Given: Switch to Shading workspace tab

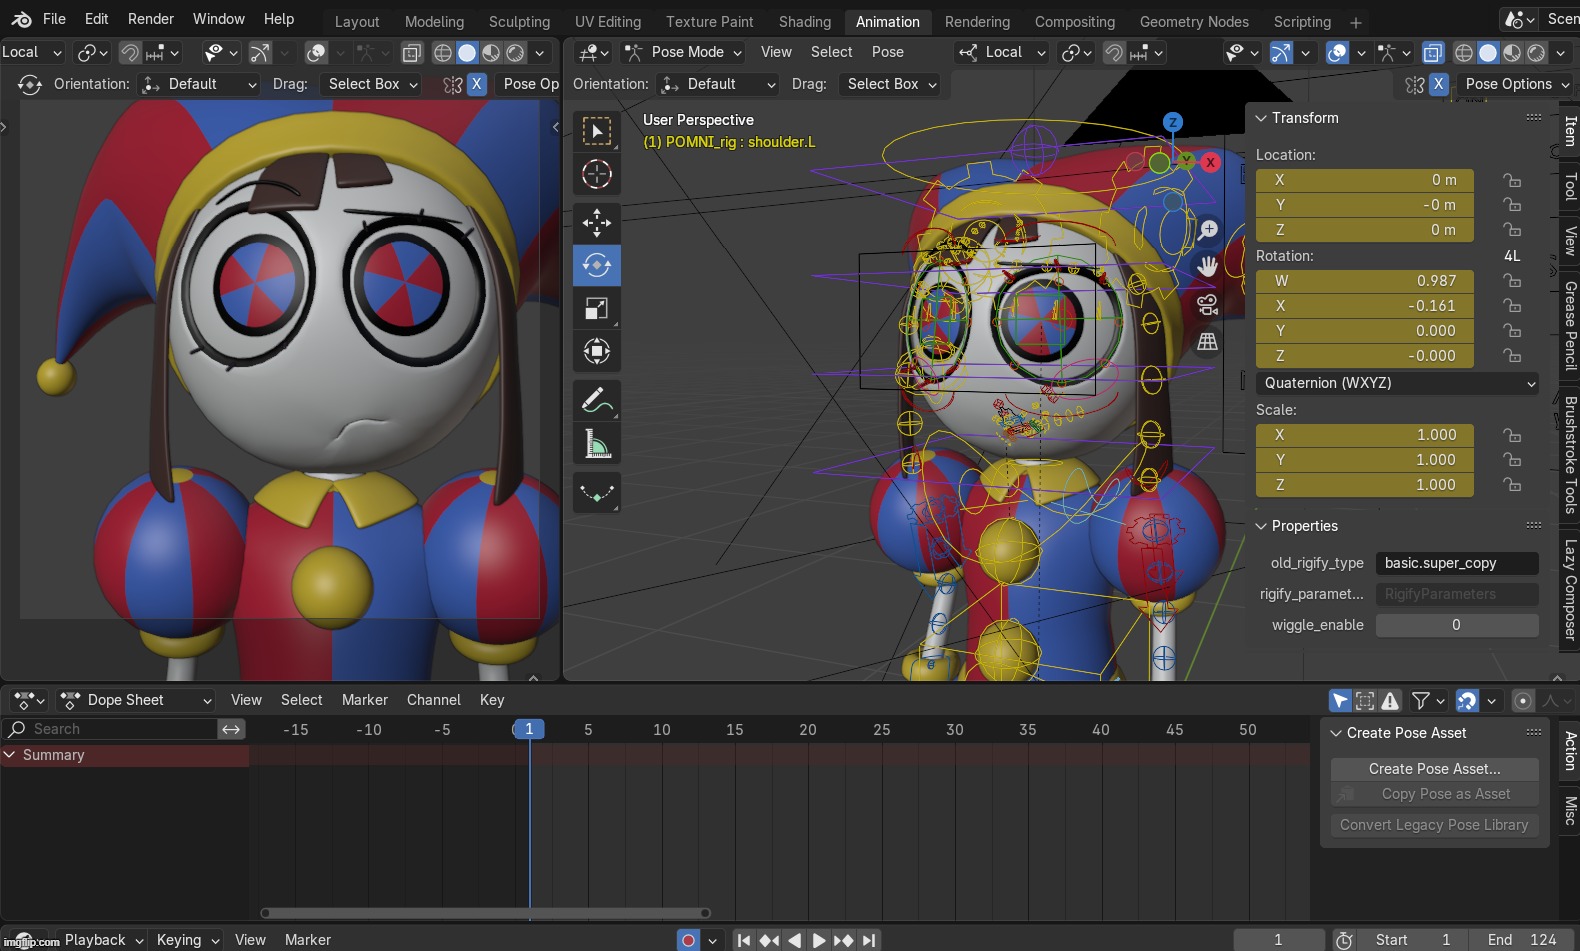Looking at the screenshot, I should pos(805,21).
